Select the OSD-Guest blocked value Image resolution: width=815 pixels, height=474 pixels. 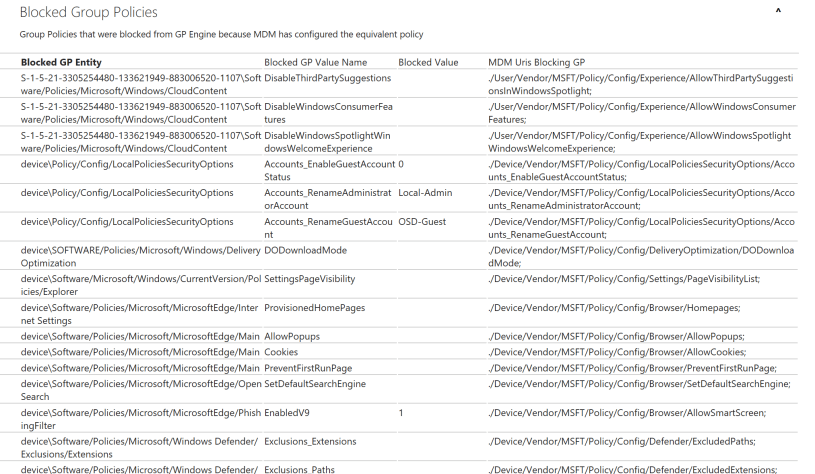pos(423,221)
